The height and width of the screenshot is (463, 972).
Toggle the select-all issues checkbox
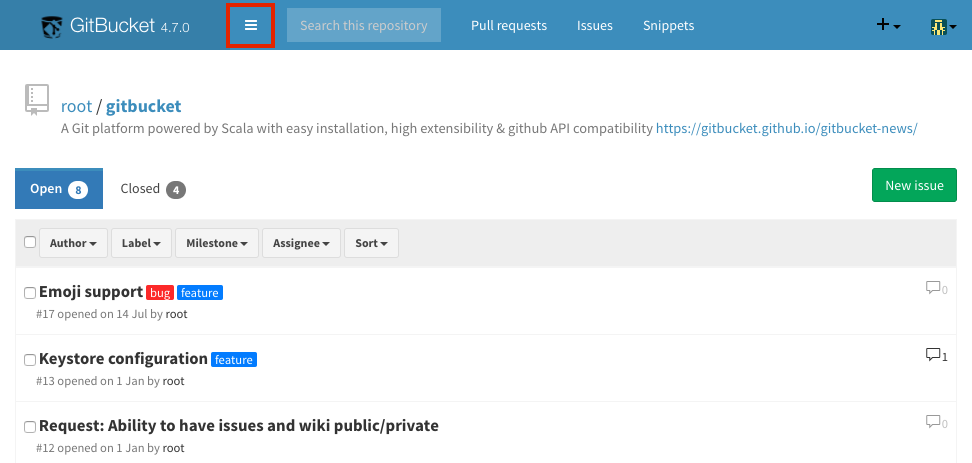[30, 242]
